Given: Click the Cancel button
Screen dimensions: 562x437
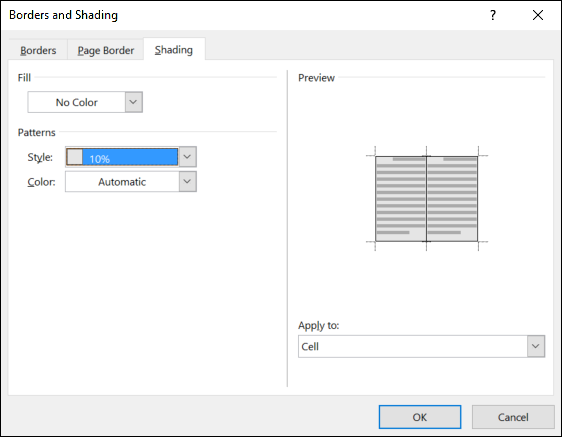Looking at the screenshot, I should (x=513, y=417).
